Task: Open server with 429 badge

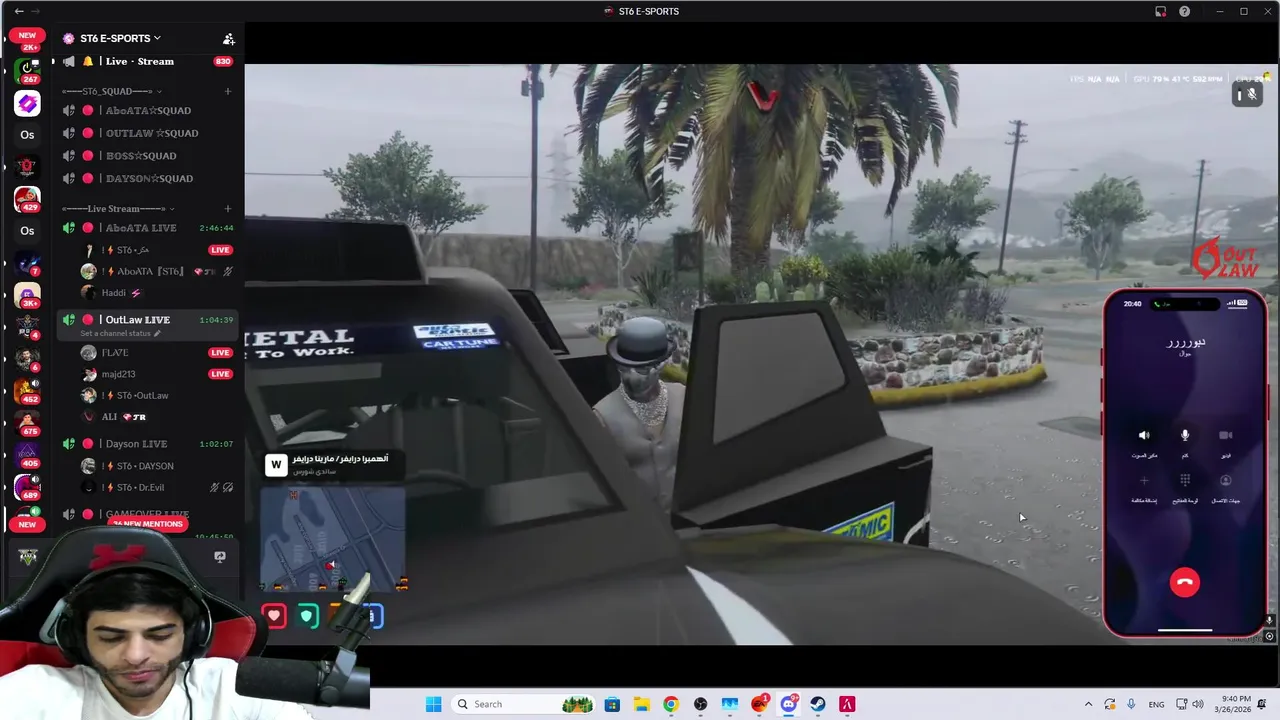Action: tap(27, 199)
